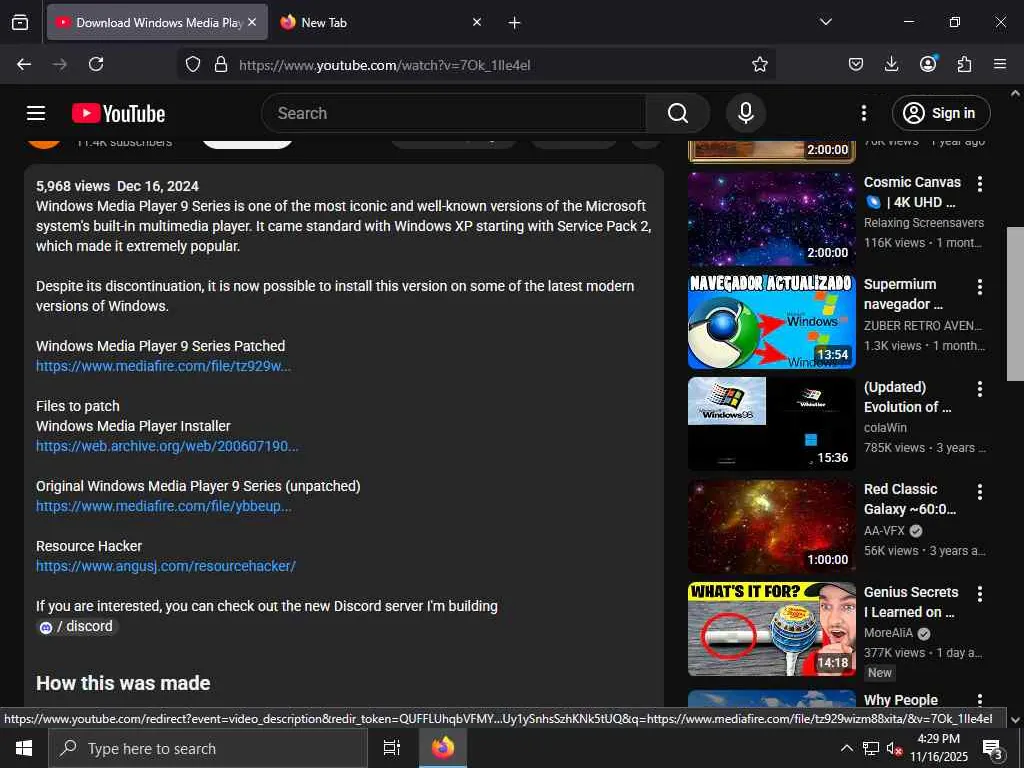Open Firefox account icon

(928, 64)
